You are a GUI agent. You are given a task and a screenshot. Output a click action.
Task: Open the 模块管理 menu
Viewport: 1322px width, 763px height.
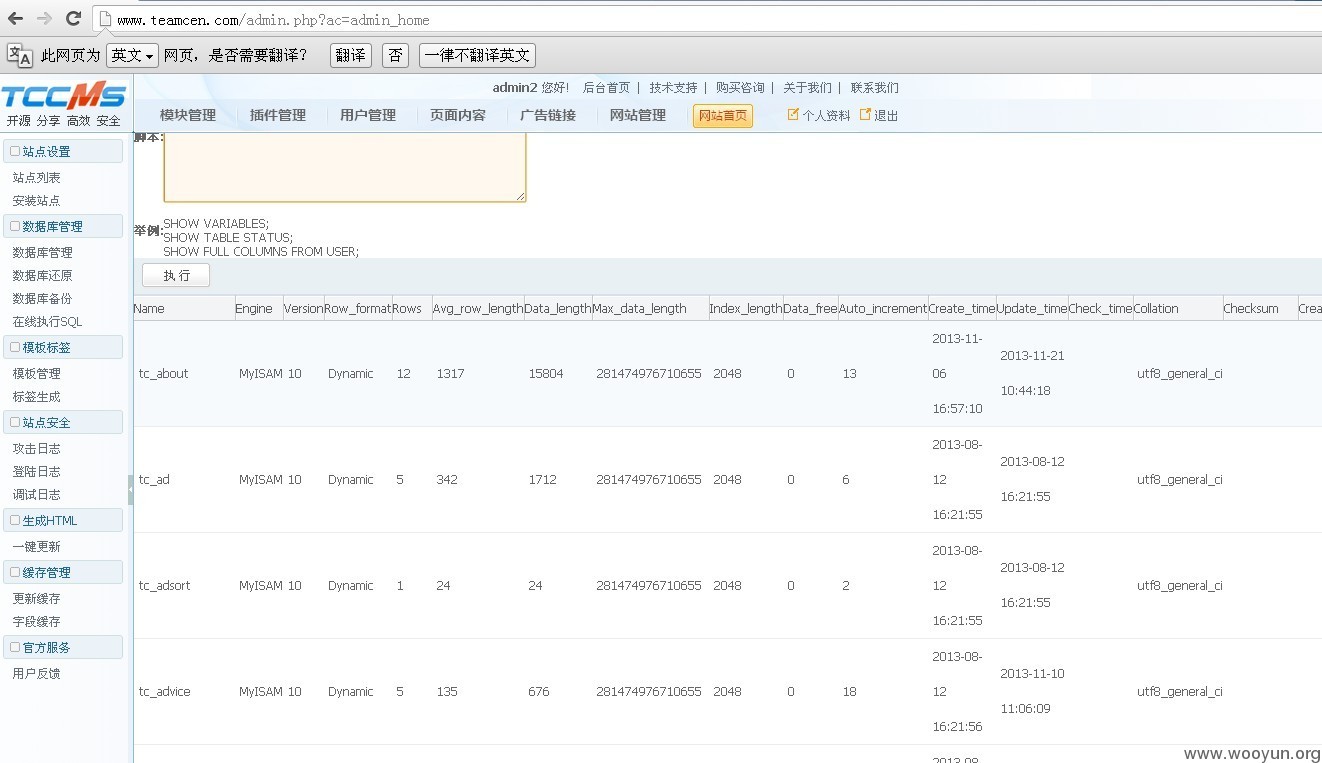click(x=188, y=115)
